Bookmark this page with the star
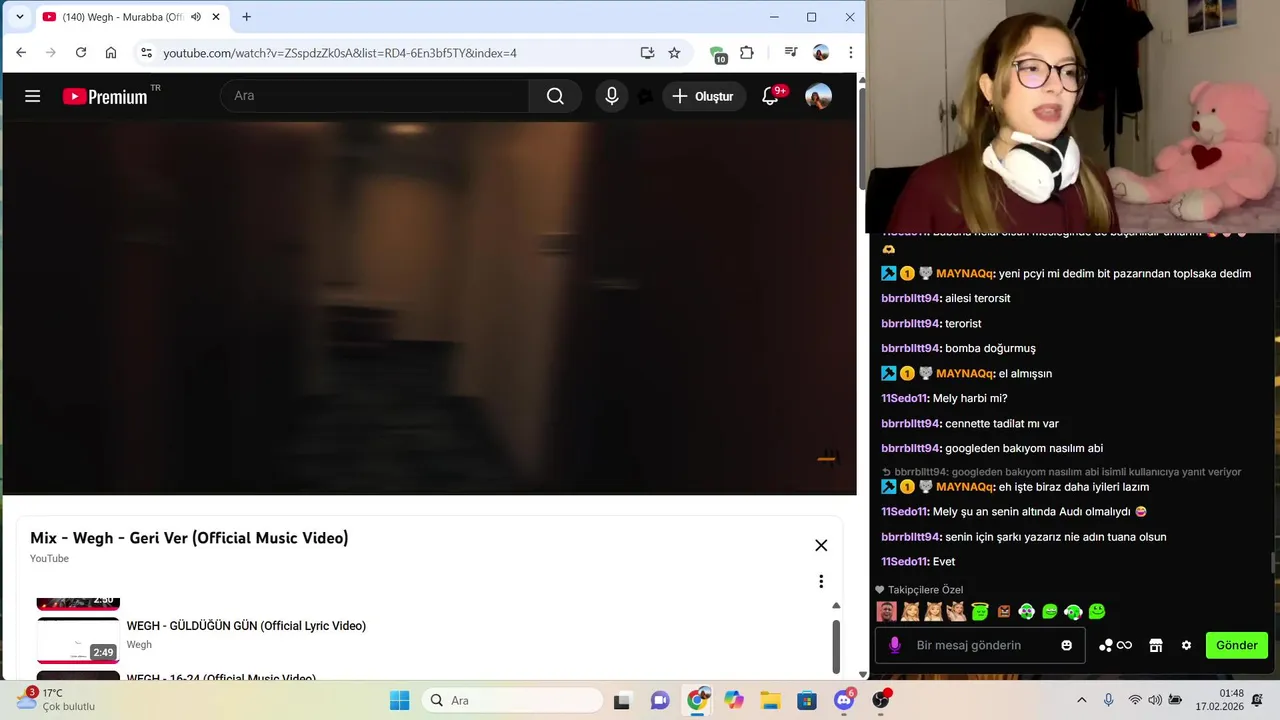The height and width of the screenshot is (720, 1280). 674,53
